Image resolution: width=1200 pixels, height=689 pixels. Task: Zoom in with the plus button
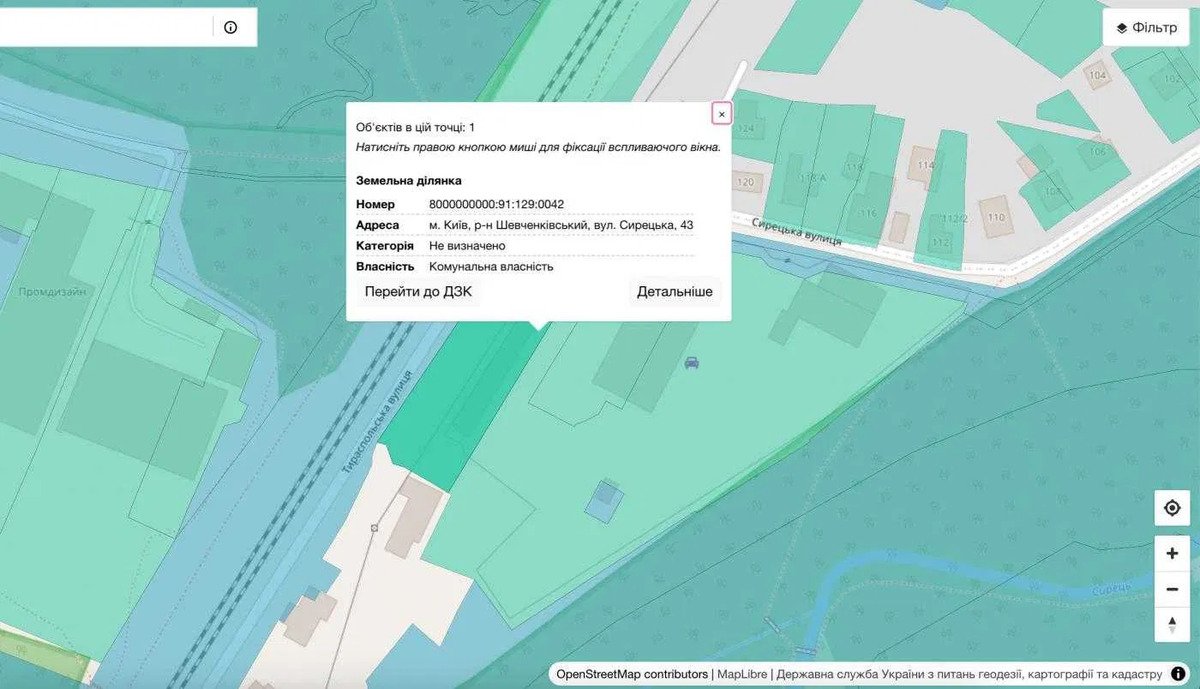[x=1172, y=554]
